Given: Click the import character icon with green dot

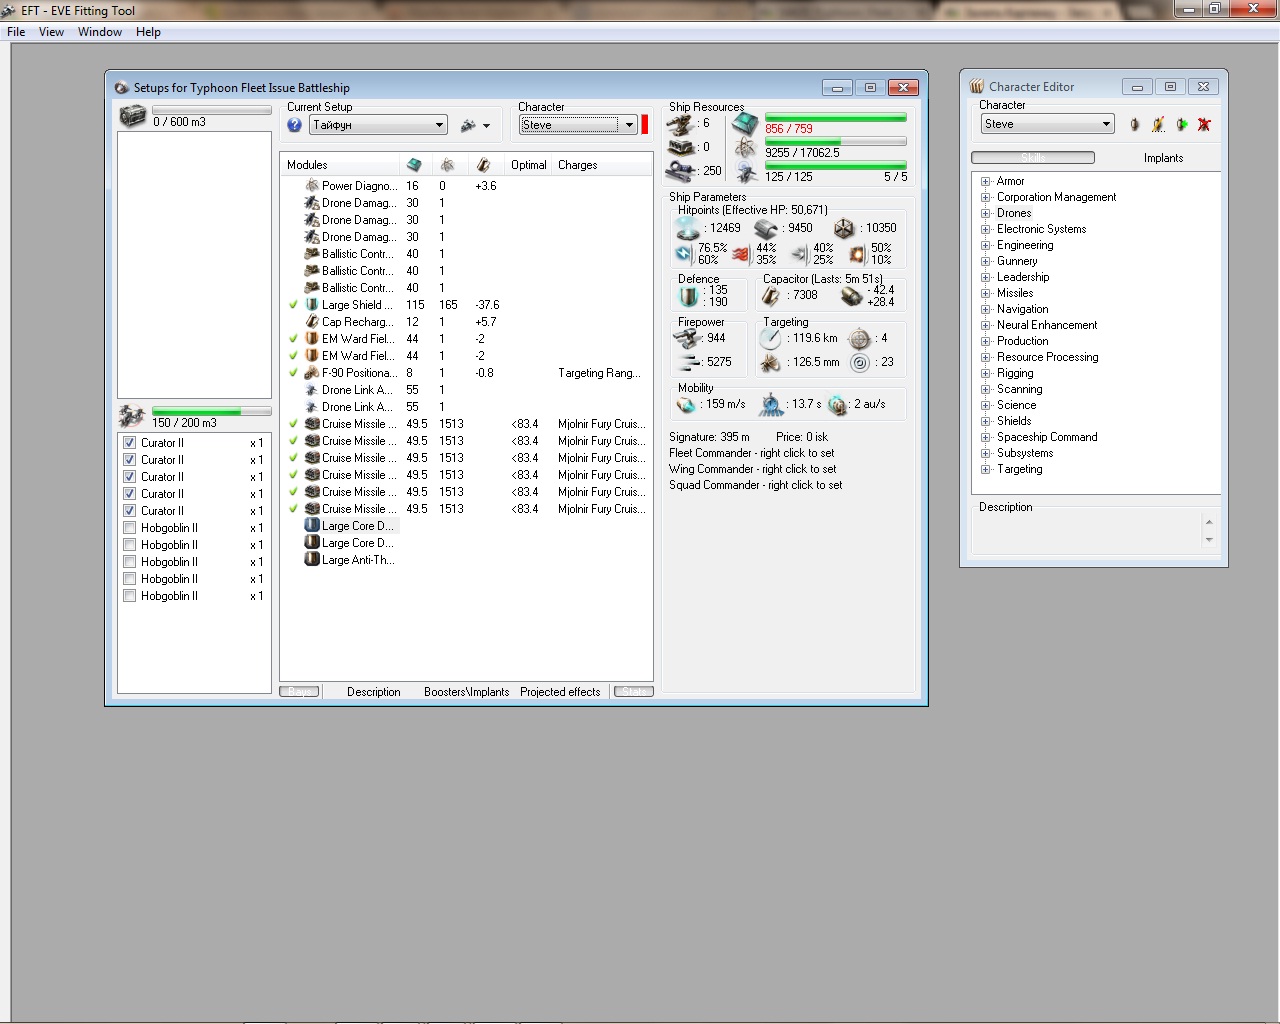Looking at the screenshot, I should coord(1182,125).
